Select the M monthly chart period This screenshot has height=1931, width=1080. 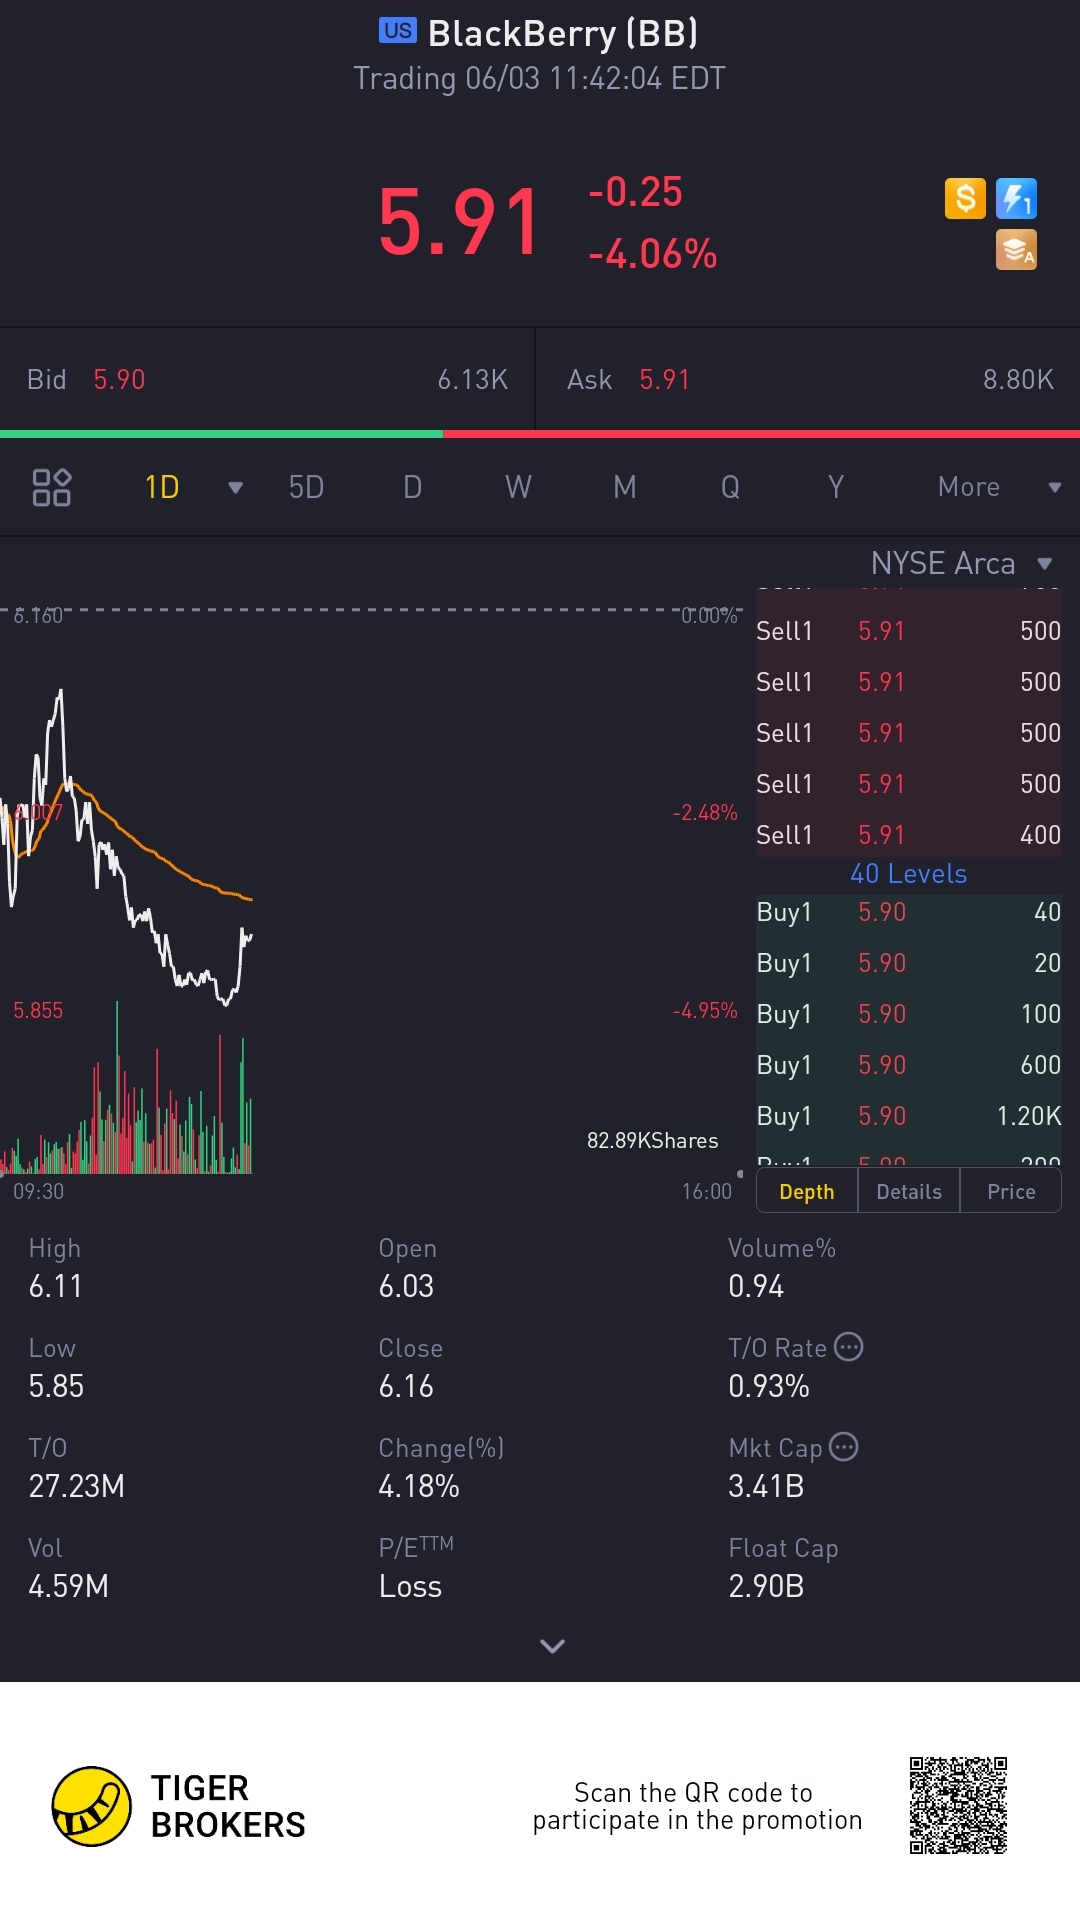[625, 487]
